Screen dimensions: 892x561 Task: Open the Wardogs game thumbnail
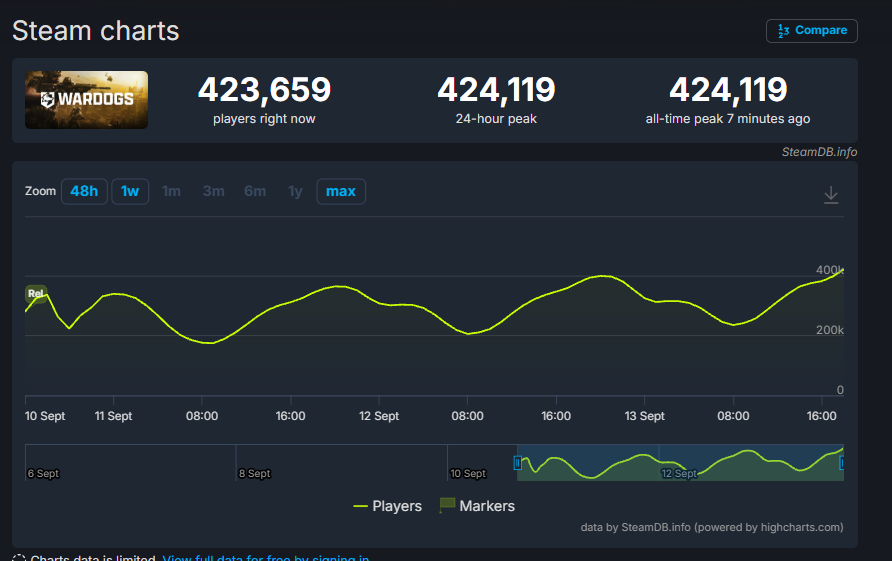point(86,100)
